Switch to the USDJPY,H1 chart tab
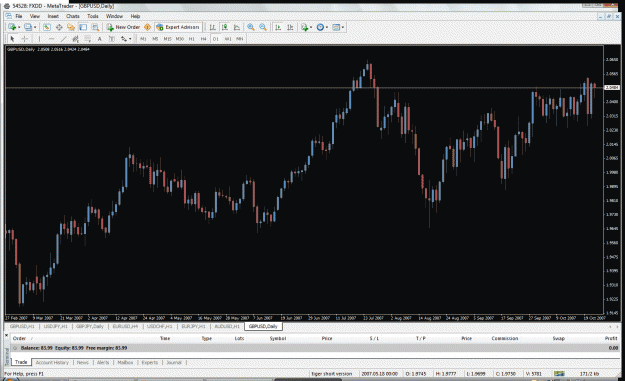 click(55, 326)
